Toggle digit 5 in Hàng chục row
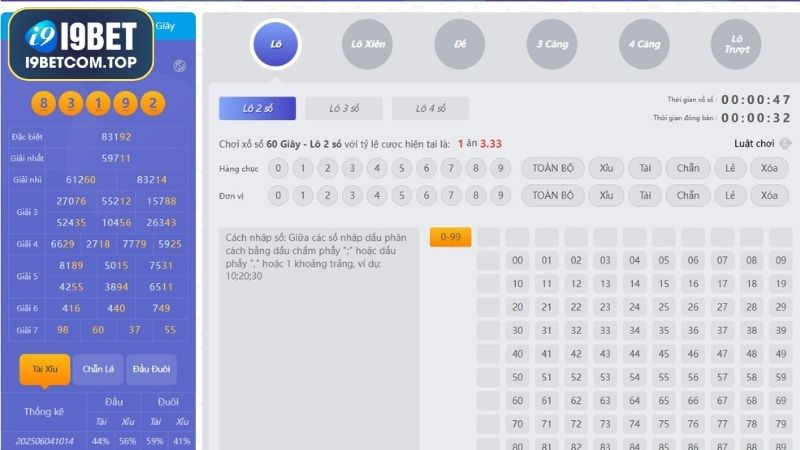The image size is (800, 450). pos(400,168)
